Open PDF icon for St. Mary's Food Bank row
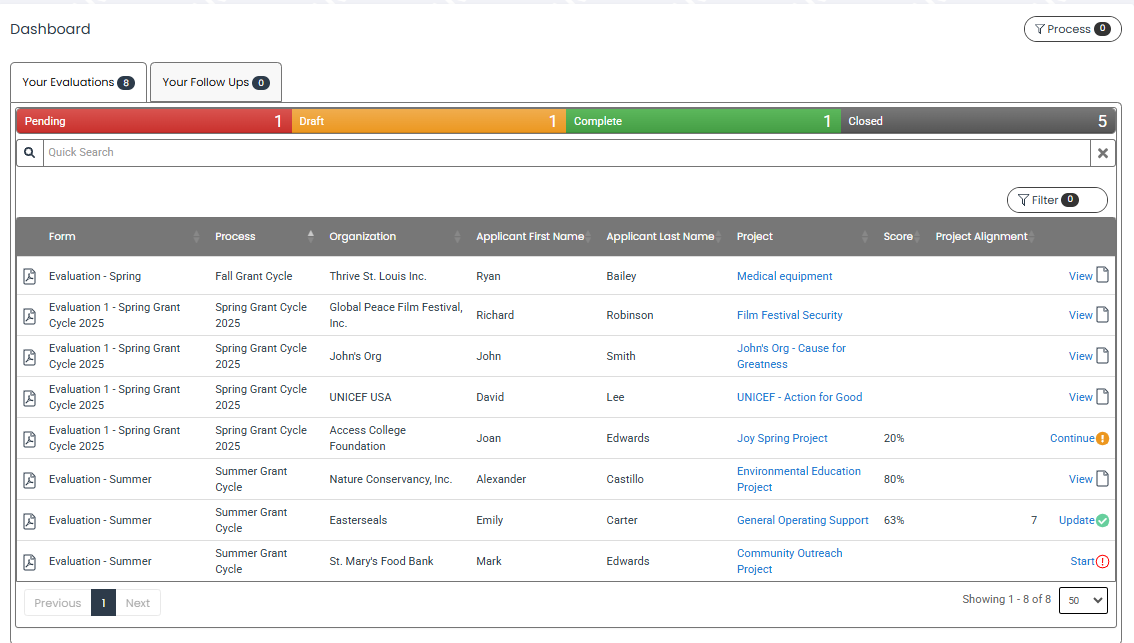 [30, 562]
